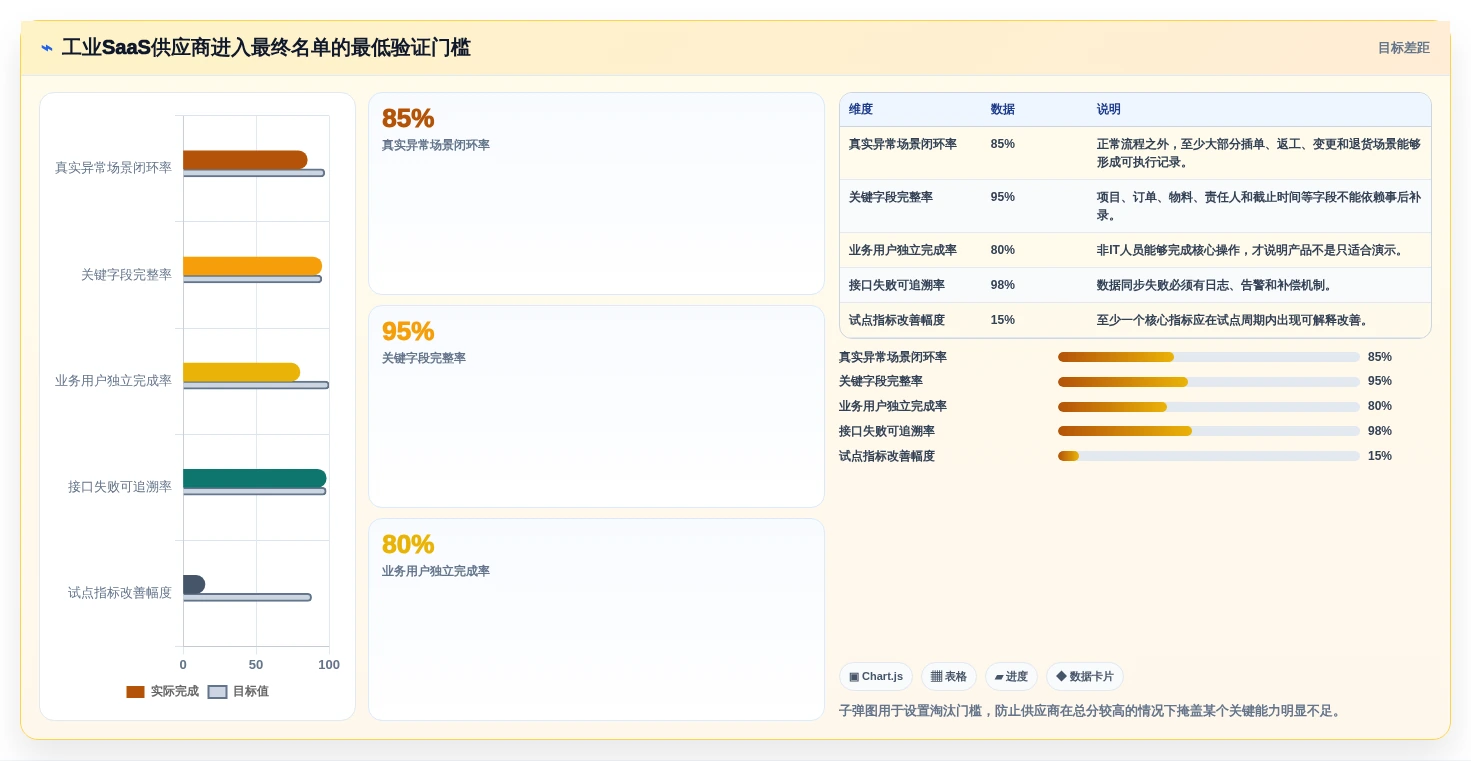The image size is (1471, 761).
Task: Click the 目标差距 label in the header
Action: pyautogui.click(x=1403, y=48)
